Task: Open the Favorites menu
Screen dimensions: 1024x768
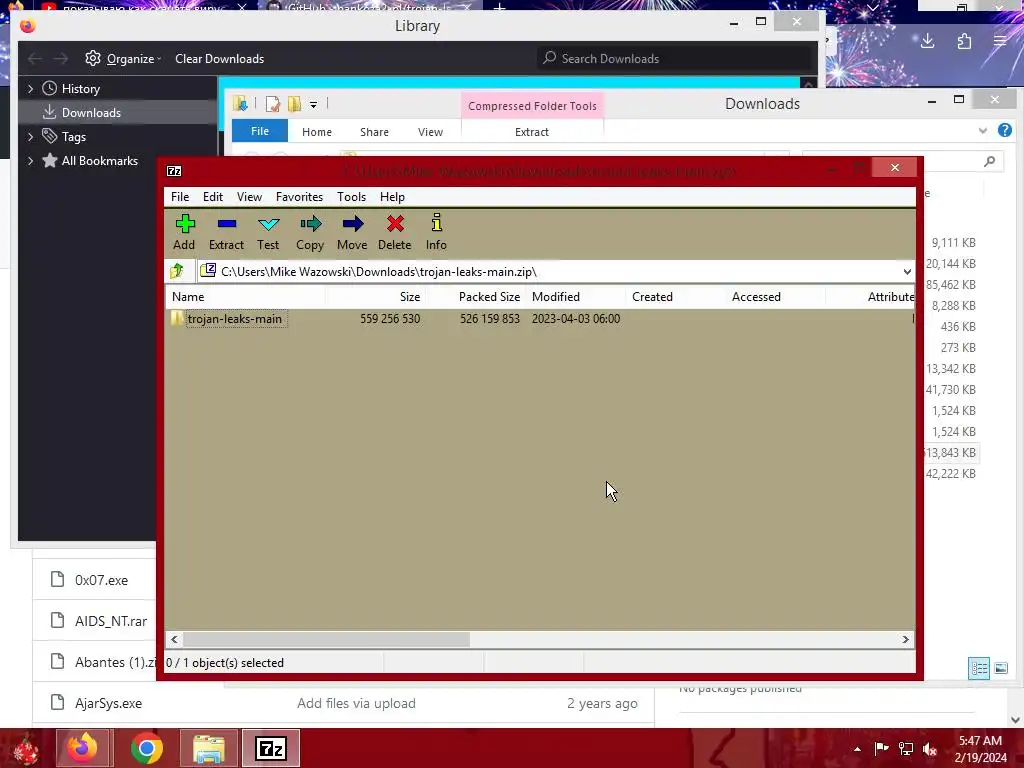Action: point(299,197)
